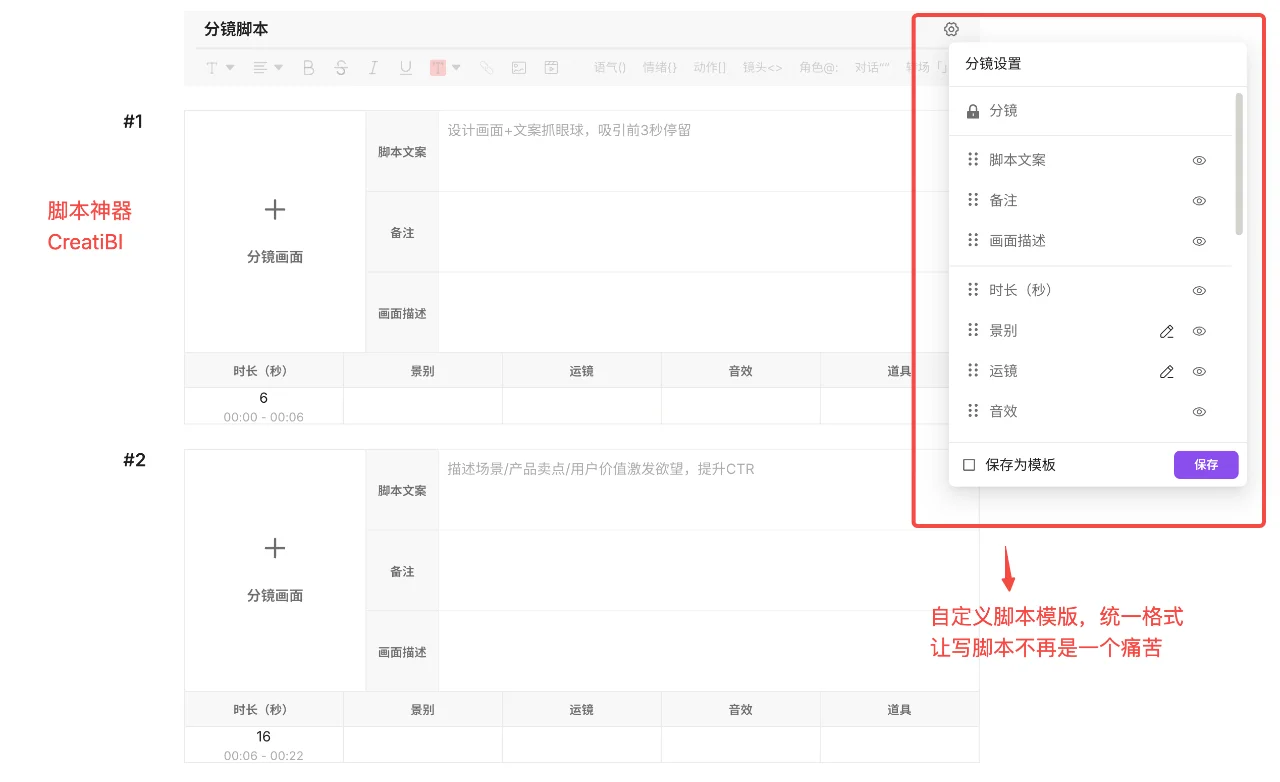Insert a link using the chain icon
1280x782 pixels.
point(487,67)
